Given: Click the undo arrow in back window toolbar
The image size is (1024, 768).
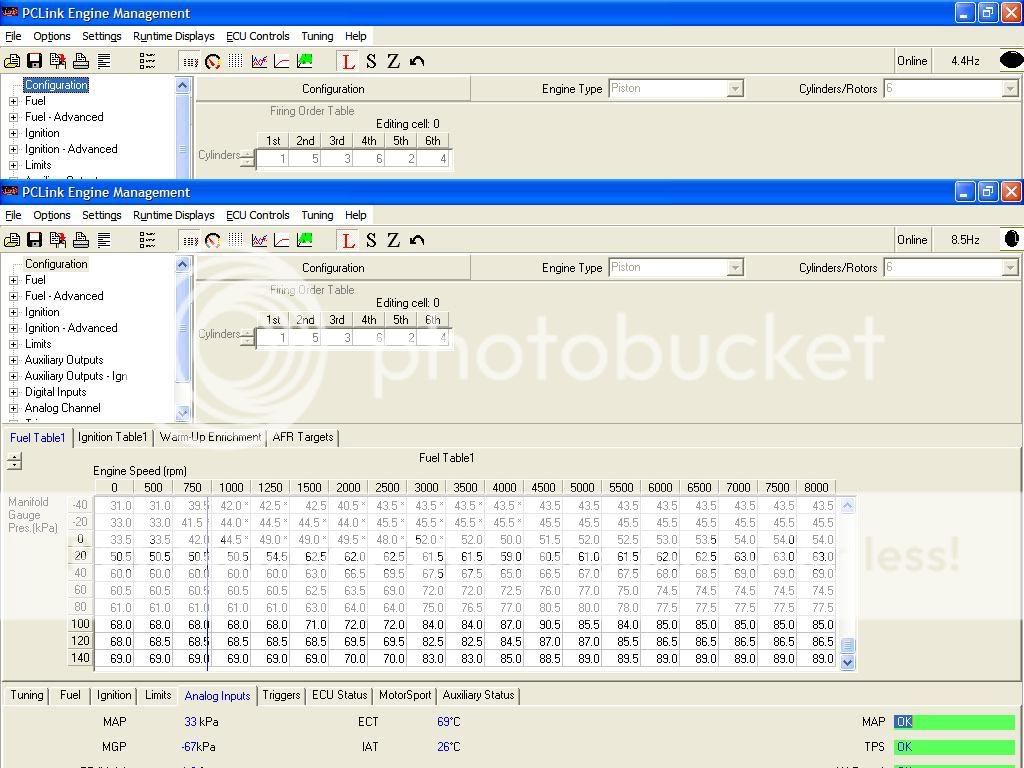Looking at the screenshot, I should (x=417, y=61).
